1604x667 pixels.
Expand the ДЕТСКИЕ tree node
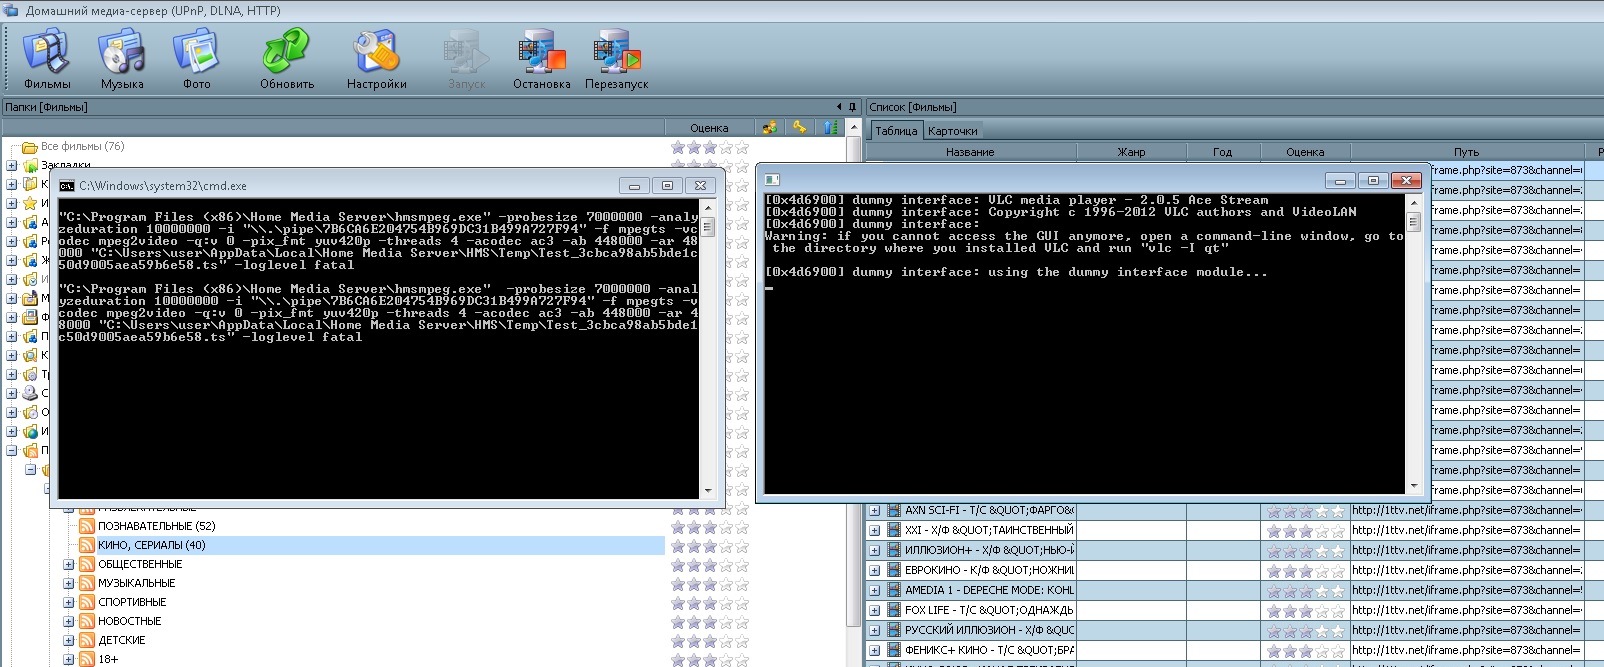(69, 640)
